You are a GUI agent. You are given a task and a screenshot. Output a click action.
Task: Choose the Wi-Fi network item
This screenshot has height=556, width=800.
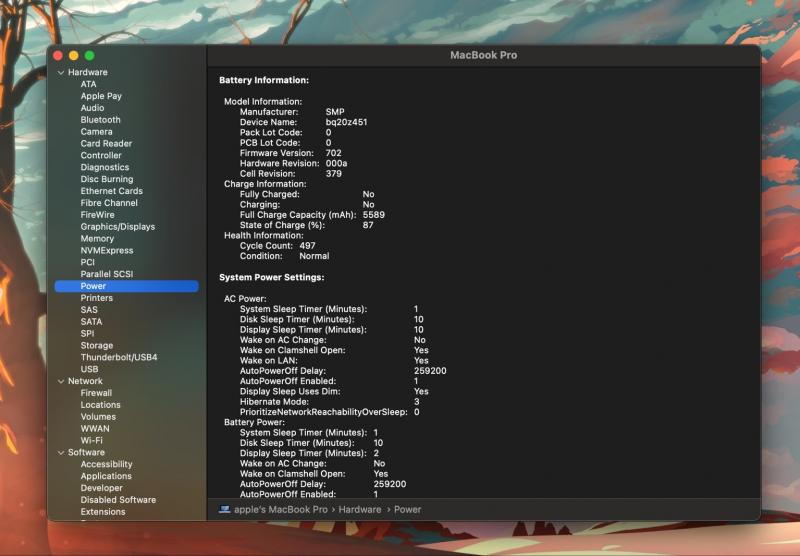[92, 440]
